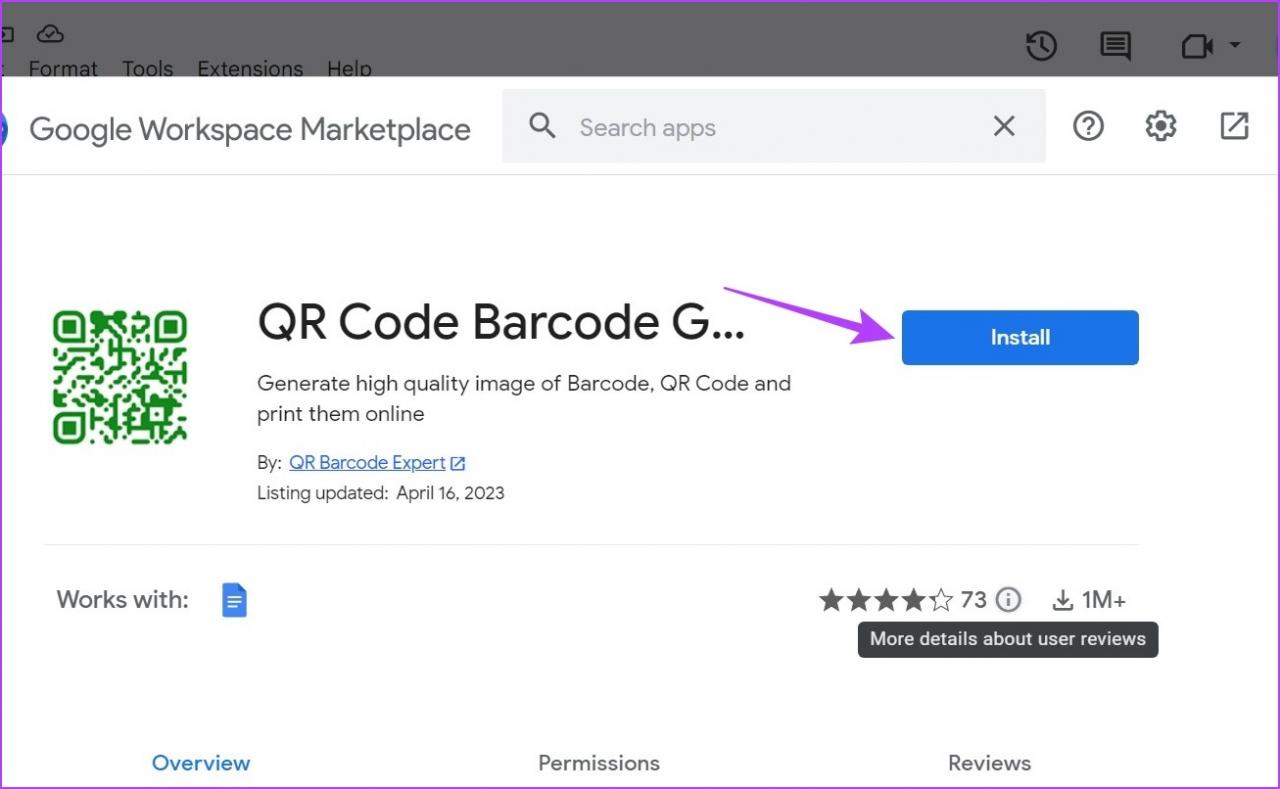Image resolution: width=1280 pixels, height=789 pixels.
Task: Click the QR code app thumbnail
Action: pos(120,377)
